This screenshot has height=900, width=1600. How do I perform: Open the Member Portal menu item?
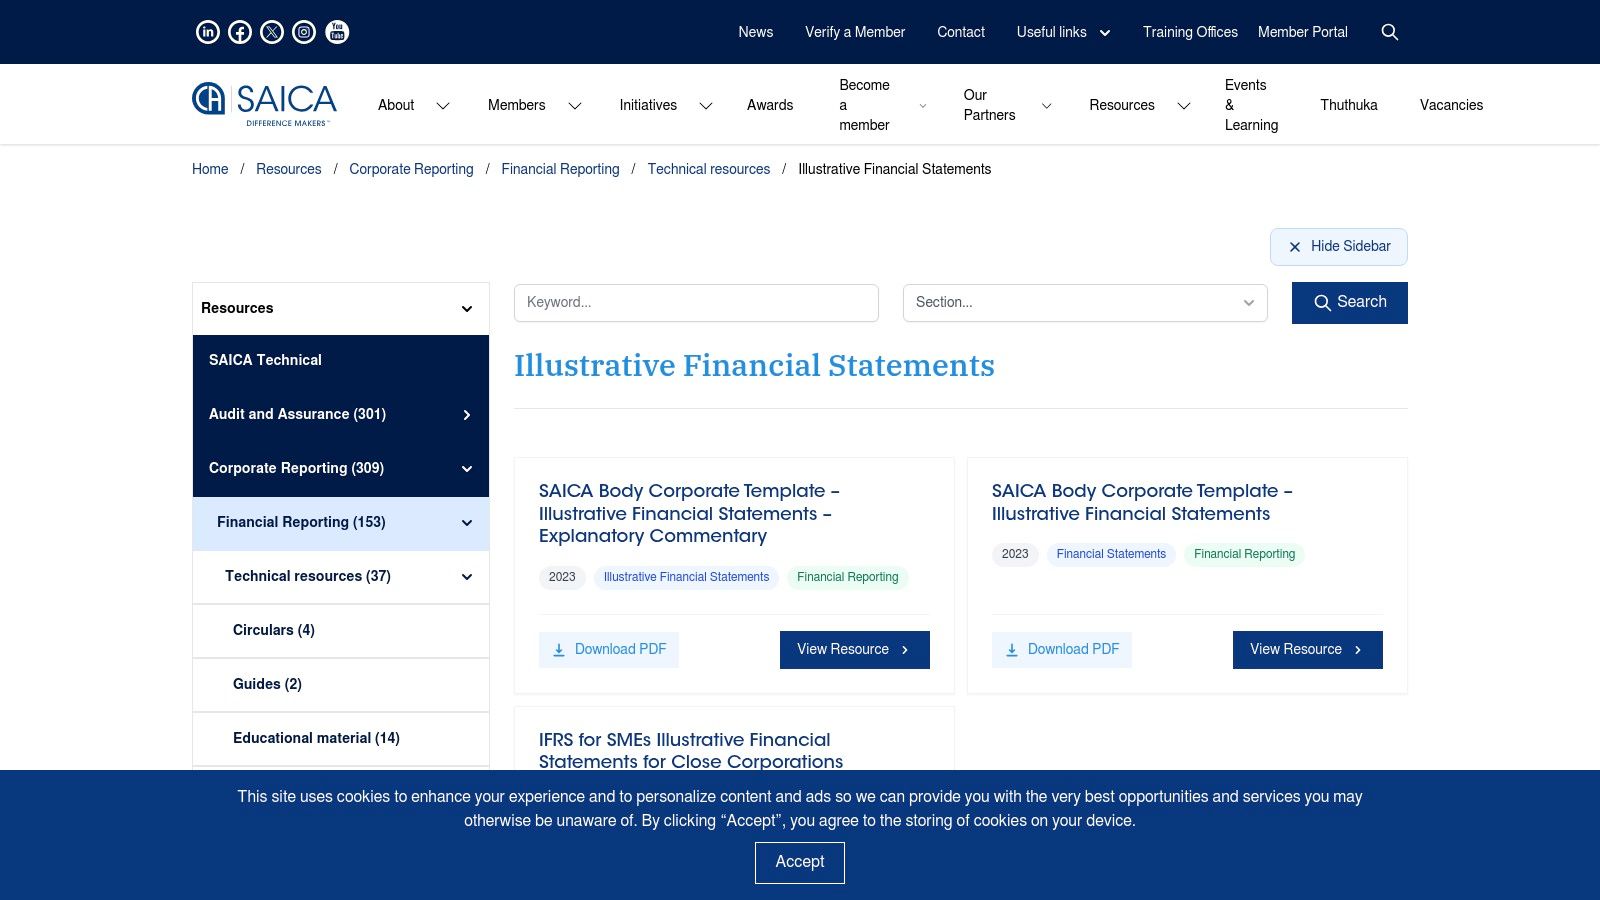(1302, 32)
